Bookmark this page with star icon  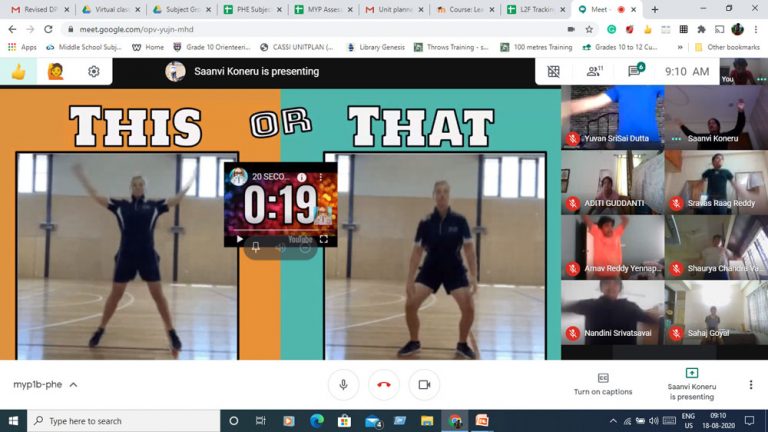tap(589, 29)
